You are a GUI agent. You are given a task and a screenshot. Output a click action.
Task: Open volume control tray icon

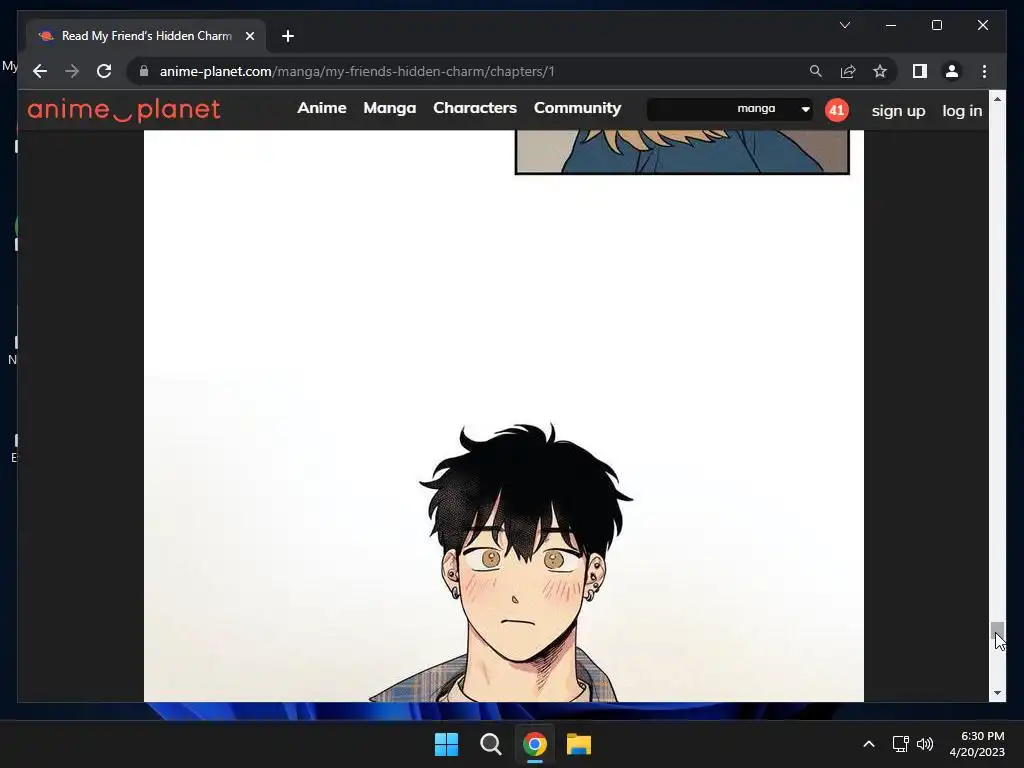click(x=925, y=744)
